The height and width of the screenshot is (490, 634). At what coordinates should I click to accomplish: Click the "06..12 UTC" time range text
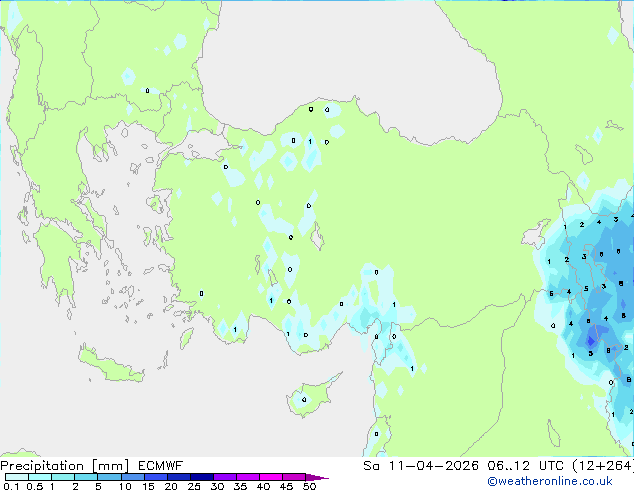[x=525, y=466]
